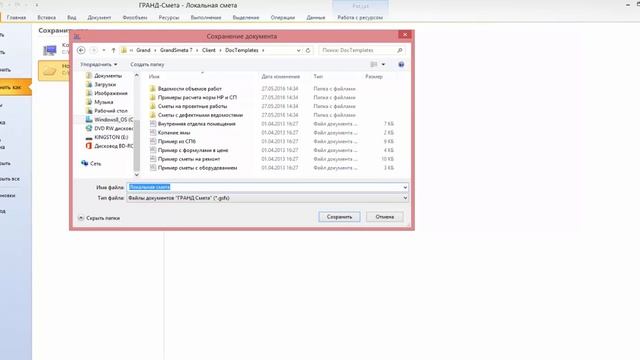This screenshot has height=360, width=640.
Task: Select the file Пример из СПб
Action: 177,141
